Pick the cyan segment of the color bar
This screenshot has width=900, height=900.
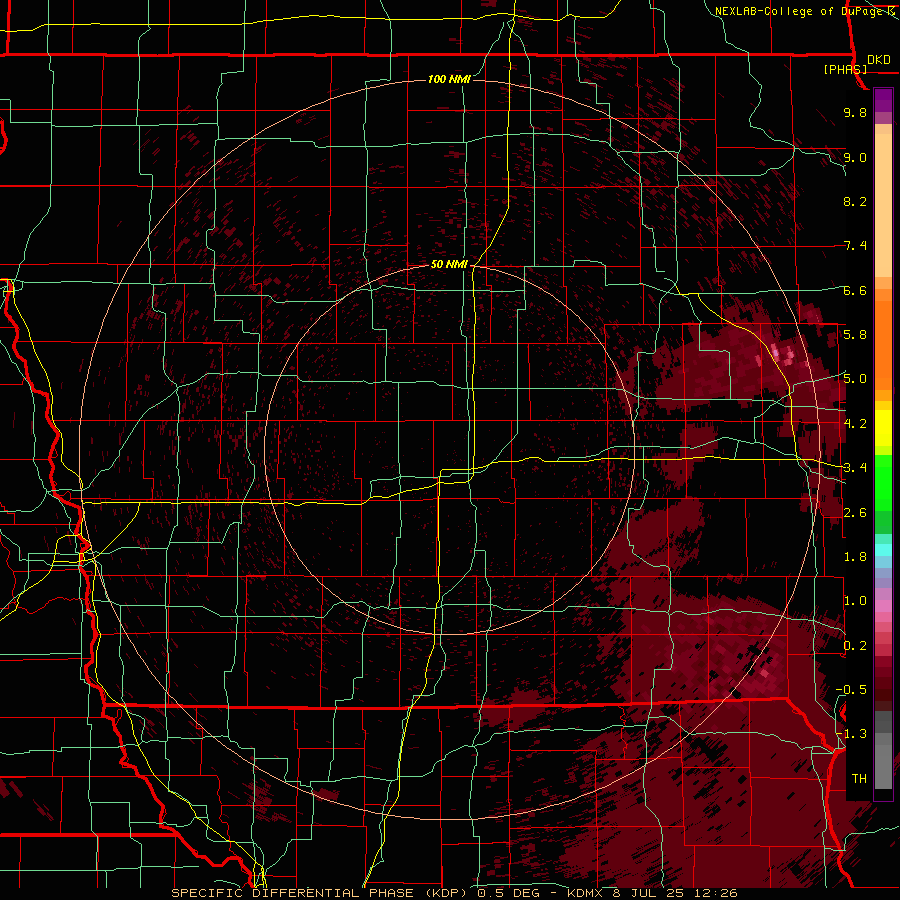click(883, 550)
